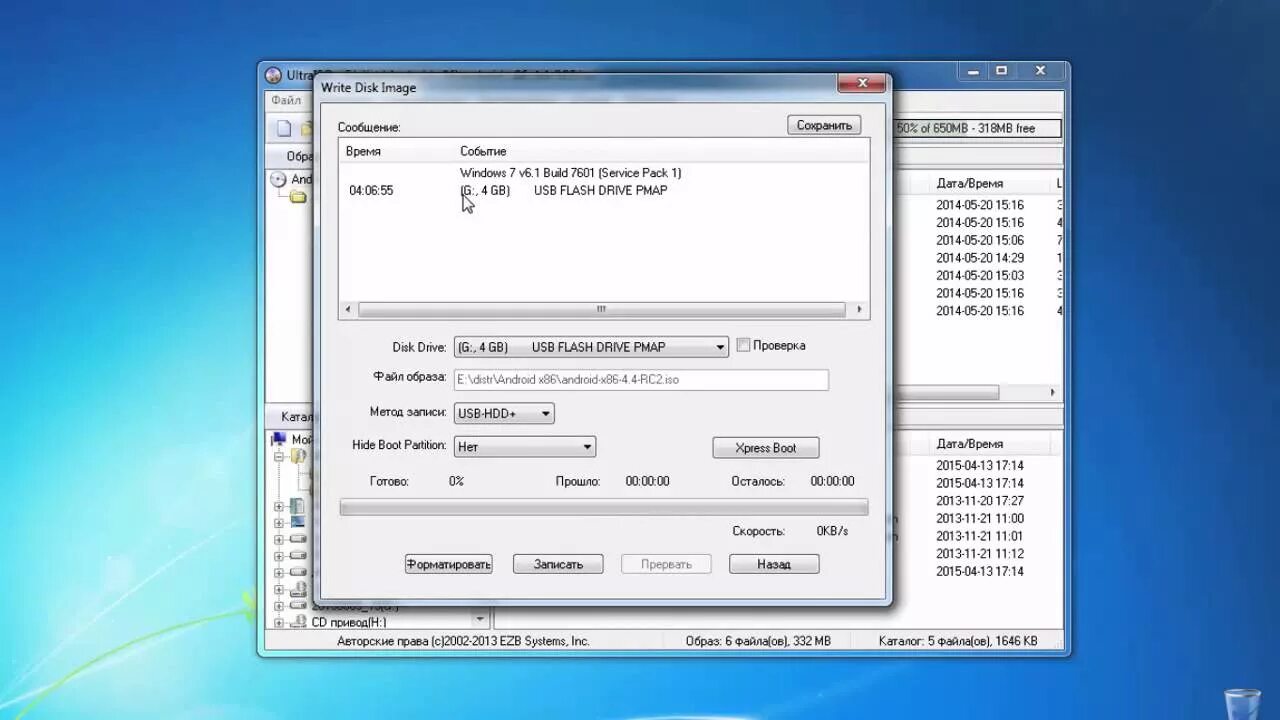
Task: Click the Образ: 6 файла(ов), 332 MB status
Action: tap(759, 641)
